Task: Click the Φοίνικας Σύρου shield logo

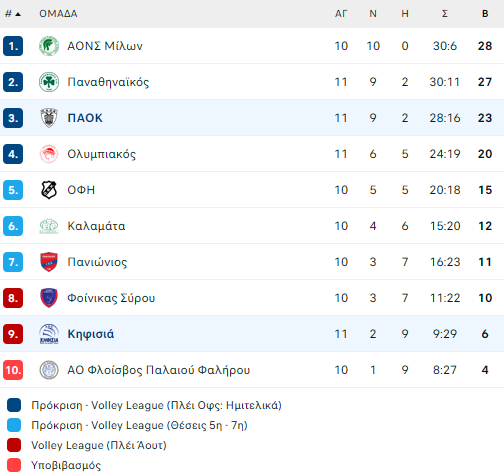Action: [x=49, y=298]
